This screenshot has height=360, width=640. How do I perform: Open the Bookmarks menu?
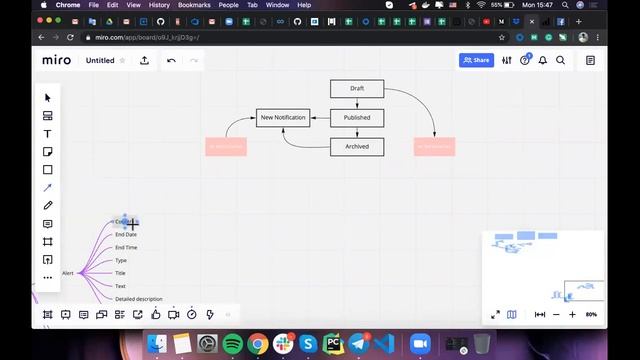tap(194, 5)
